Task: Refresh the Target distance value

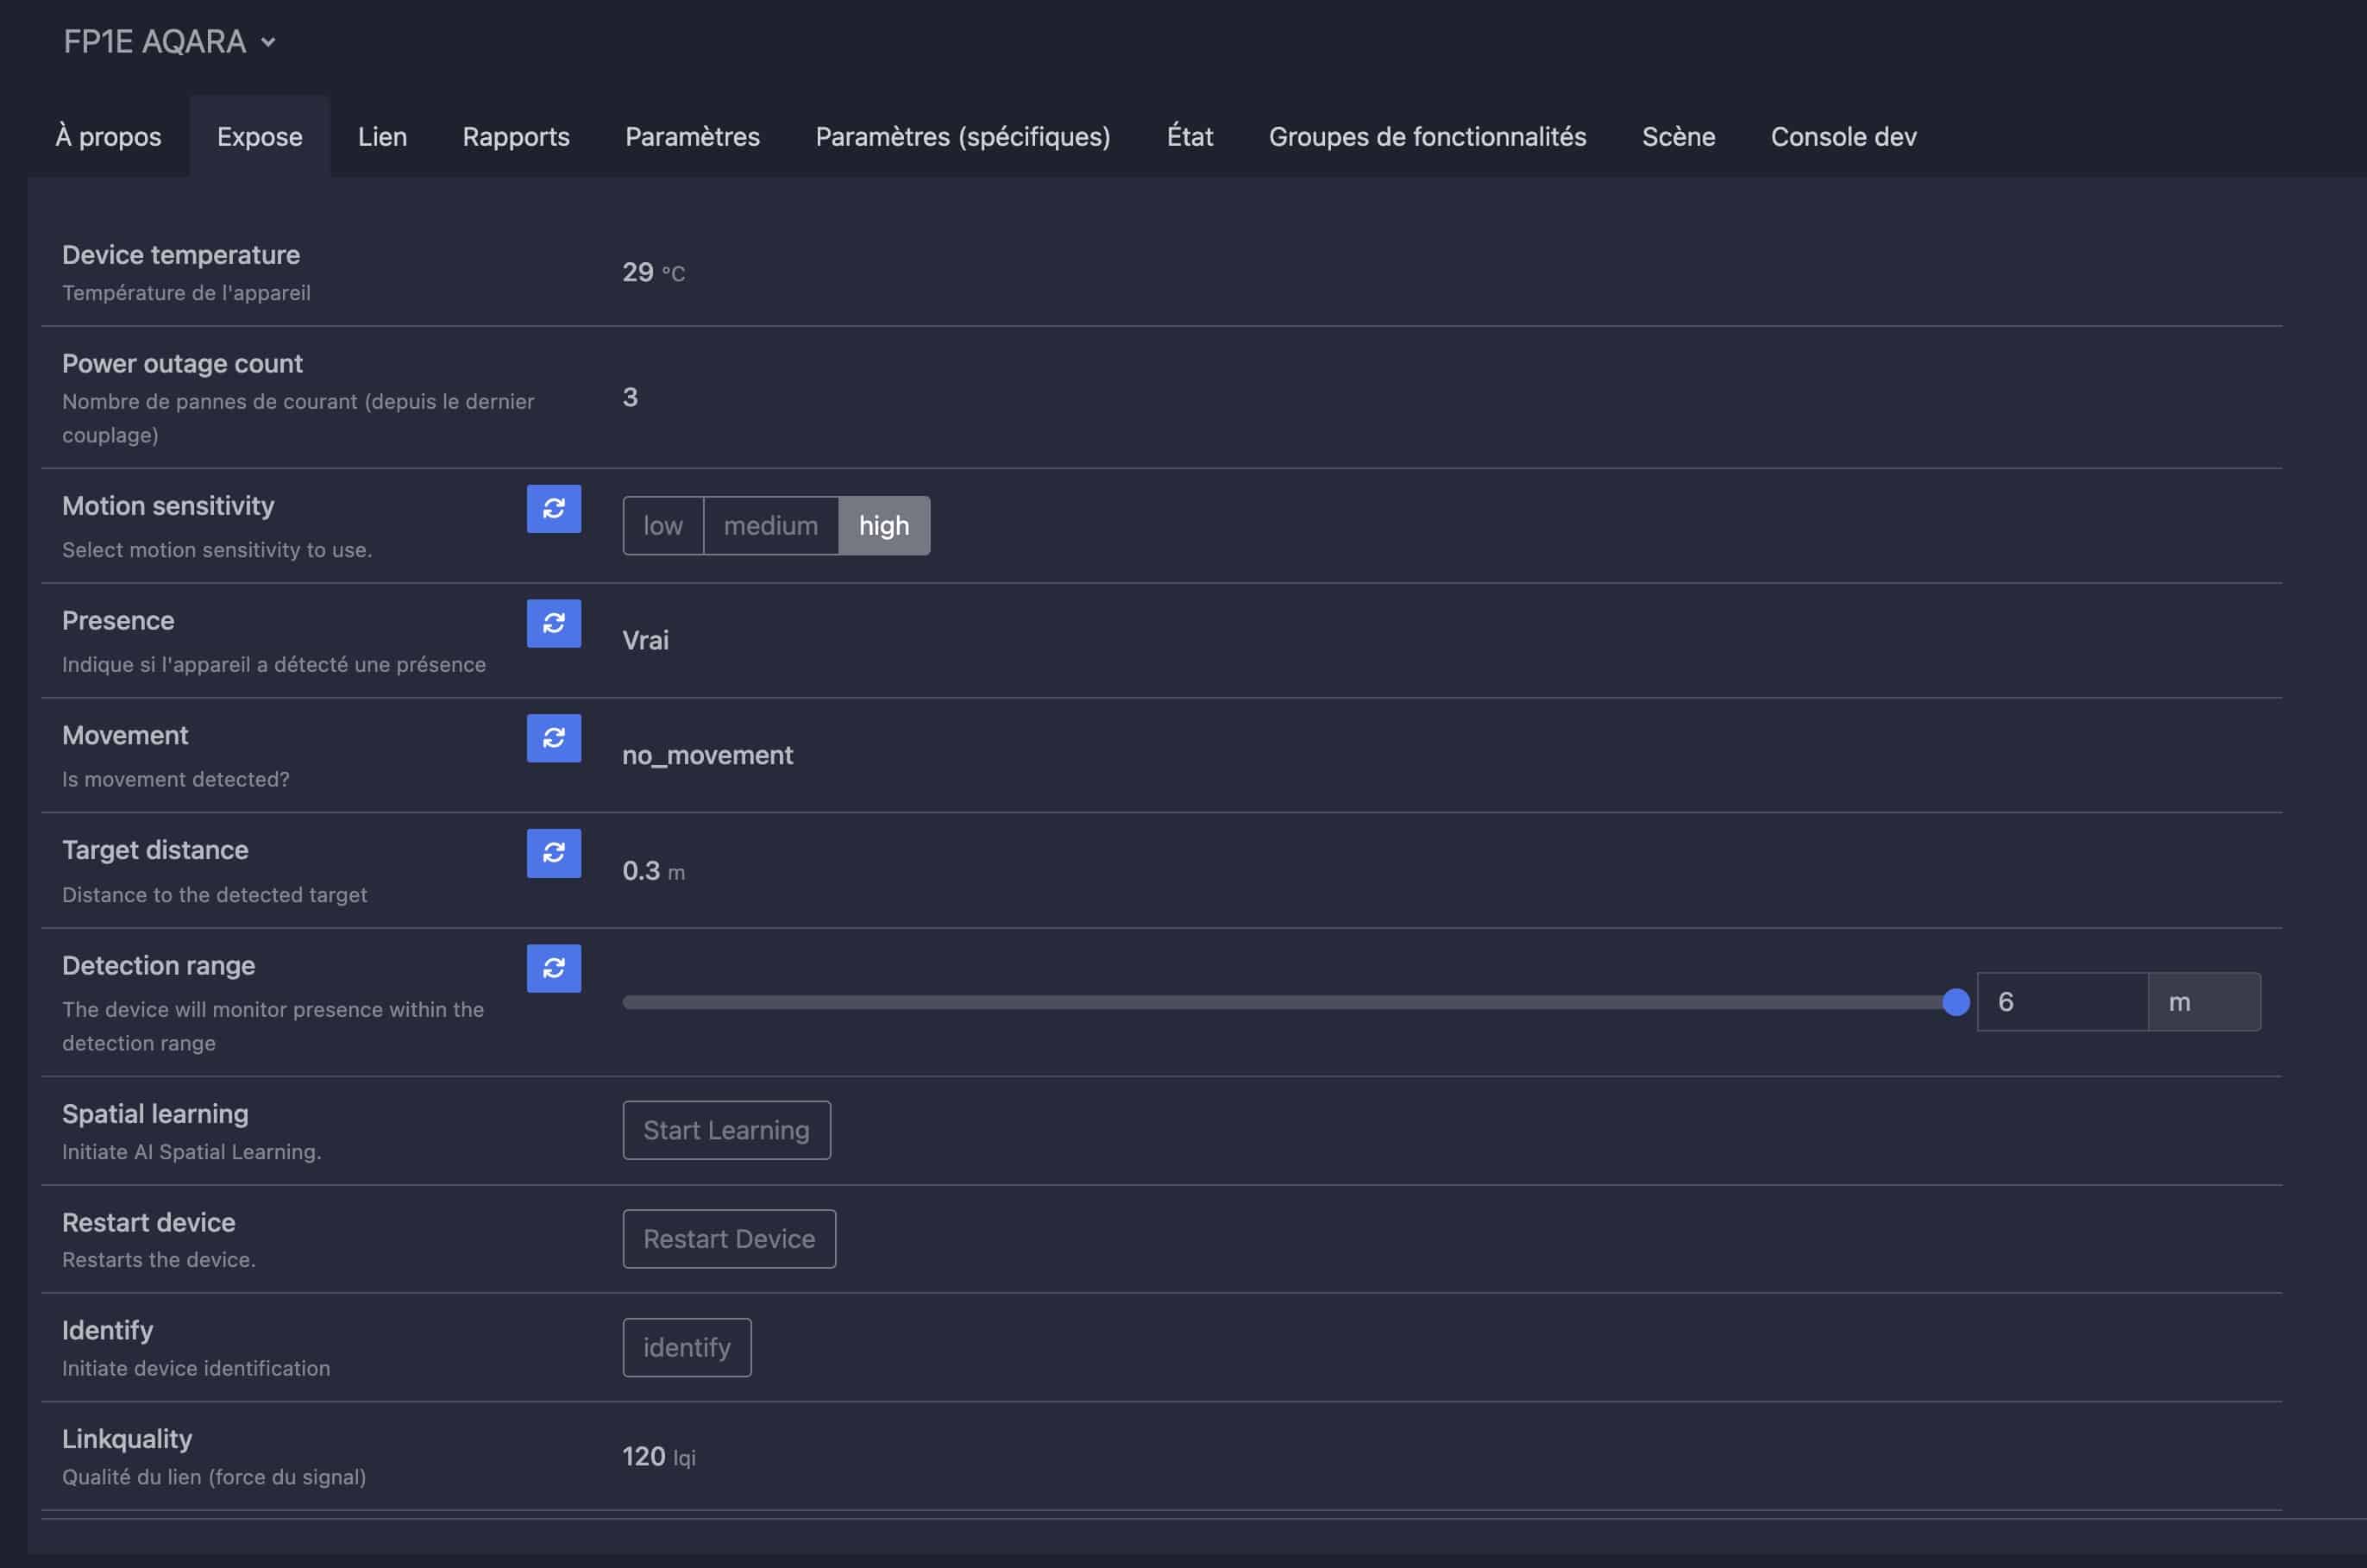Action: point(553,853)
